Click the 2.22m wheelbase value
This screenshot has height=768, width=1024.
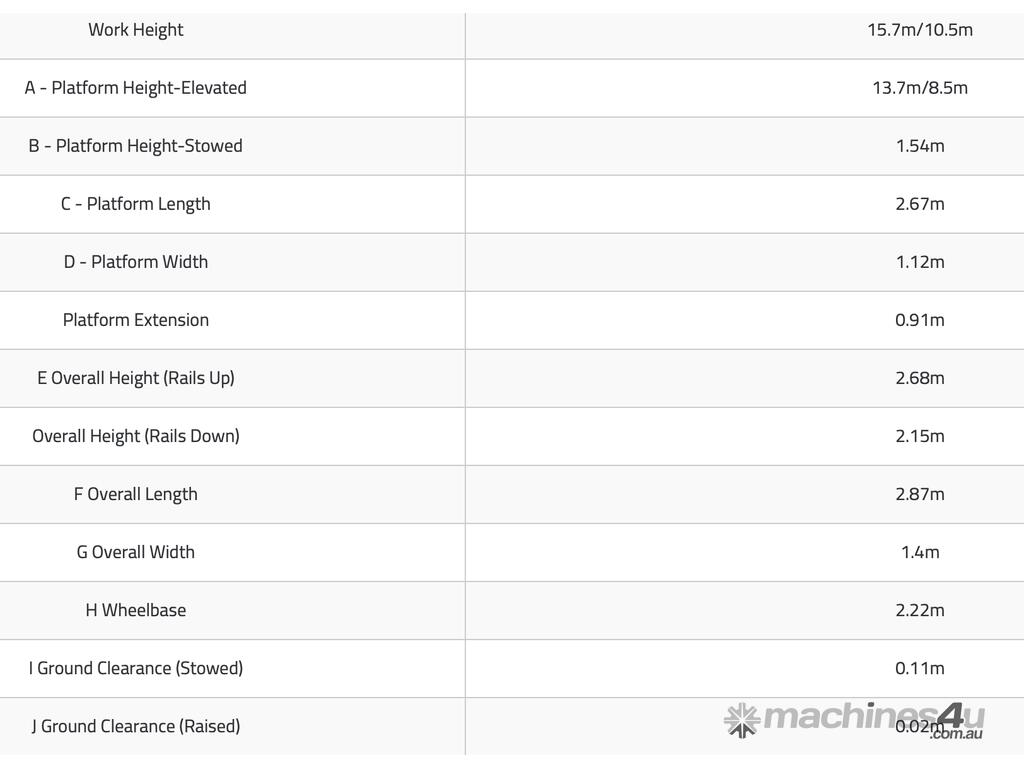(920, 609)
